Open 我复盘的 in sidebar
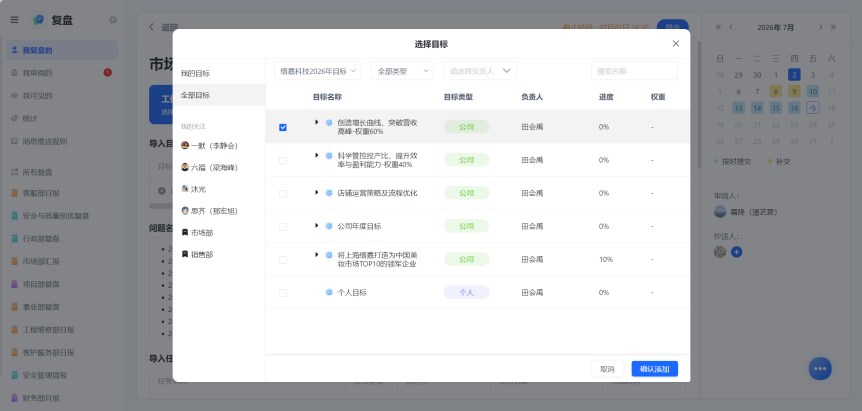The height and width of the screenshot is (411, 862). pos(62,50)
